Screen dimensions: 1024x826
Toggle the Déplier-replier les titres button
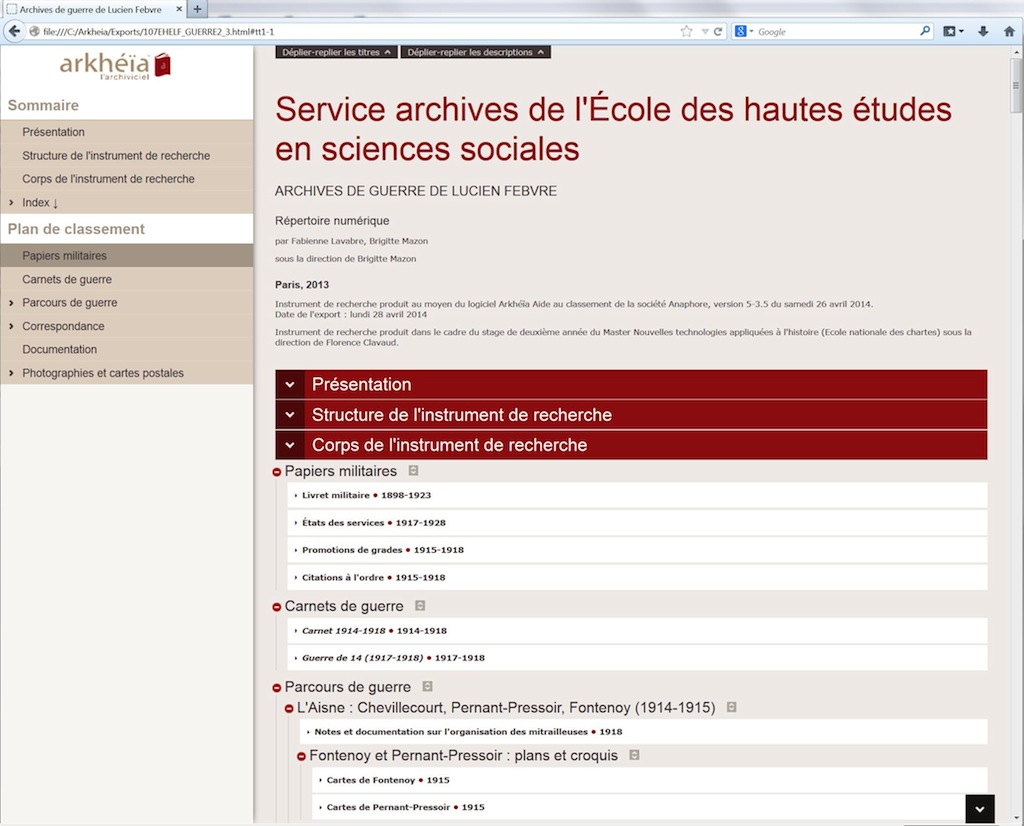click(x=336, y=52)
